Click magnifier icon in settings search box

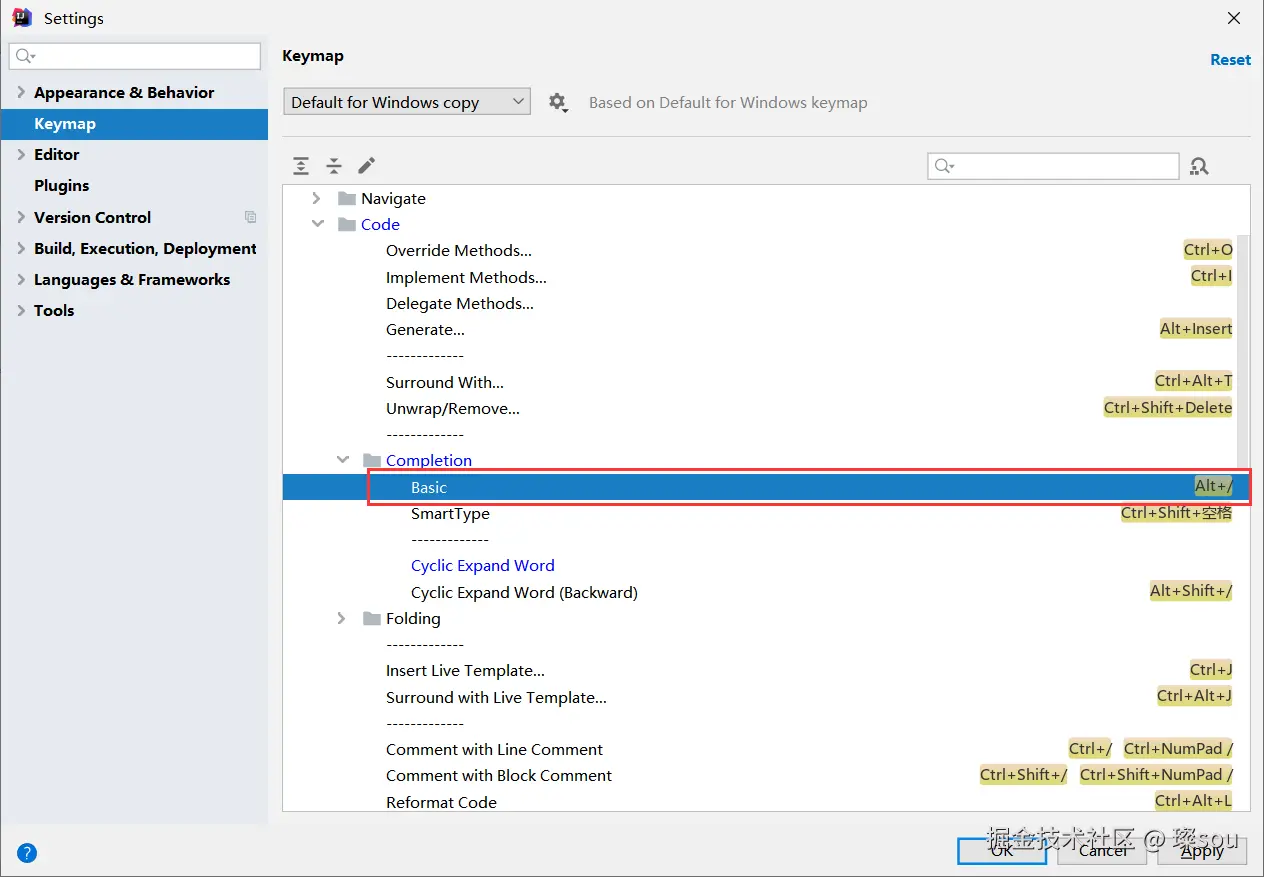(x=26, y=56)
